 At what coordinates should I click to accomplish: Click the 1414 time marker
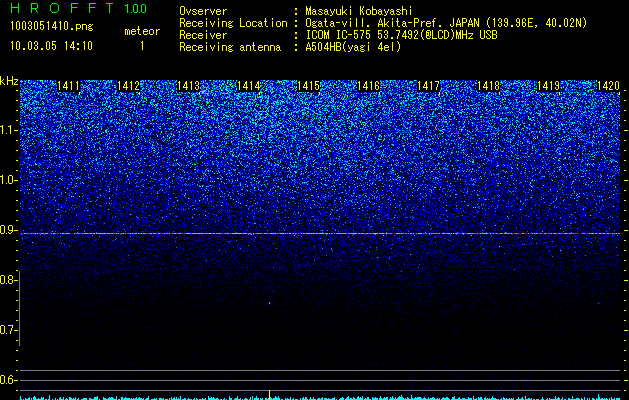tap(249, 86)
